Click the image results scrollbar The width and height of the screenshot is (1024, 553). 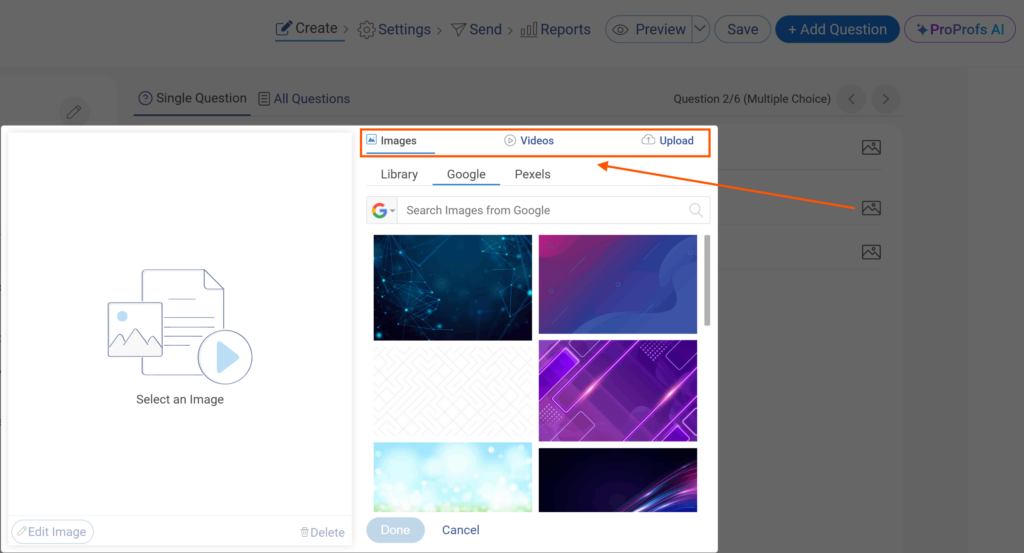(x=707, y=281)
